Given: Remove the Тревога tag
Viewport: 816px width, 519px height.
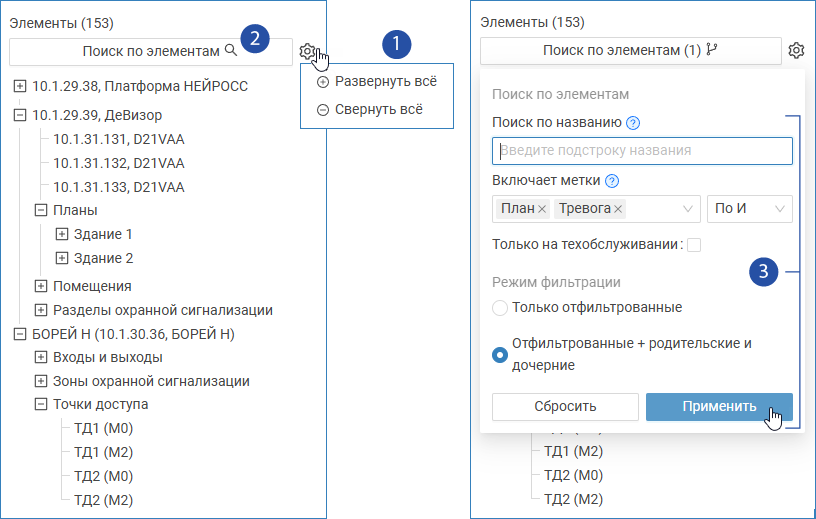Looking at the screenshot, I should [618, 209].
